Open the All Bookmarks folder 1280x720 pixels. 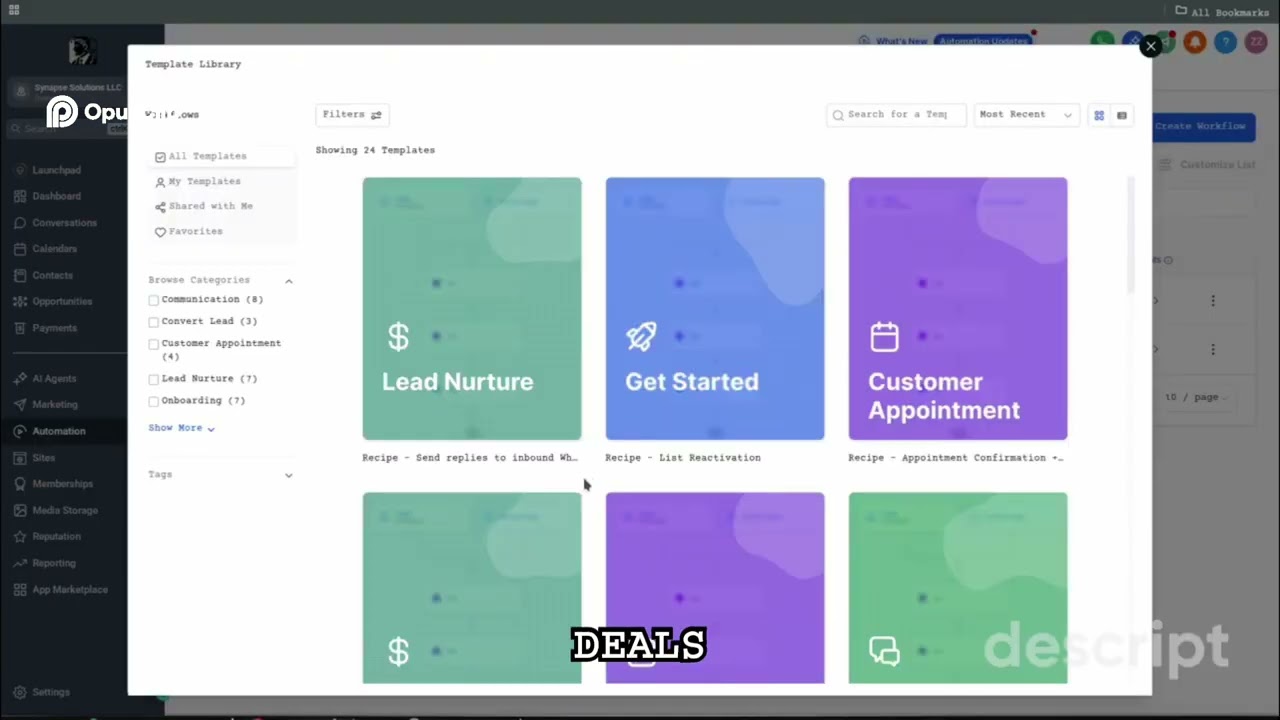coord(1222,12)
